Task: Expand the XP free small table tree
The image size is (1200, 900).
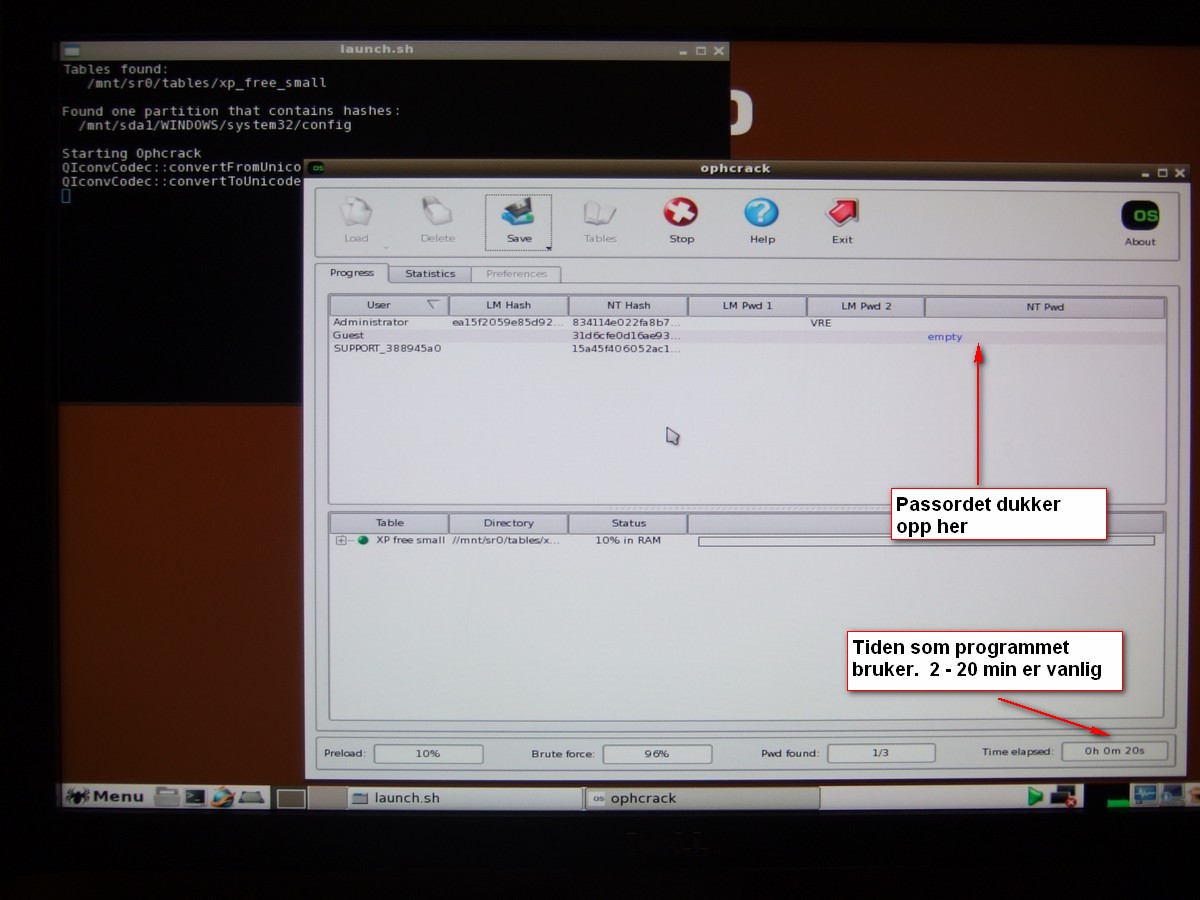Action: pyautogui.click(x=341, y=540)
